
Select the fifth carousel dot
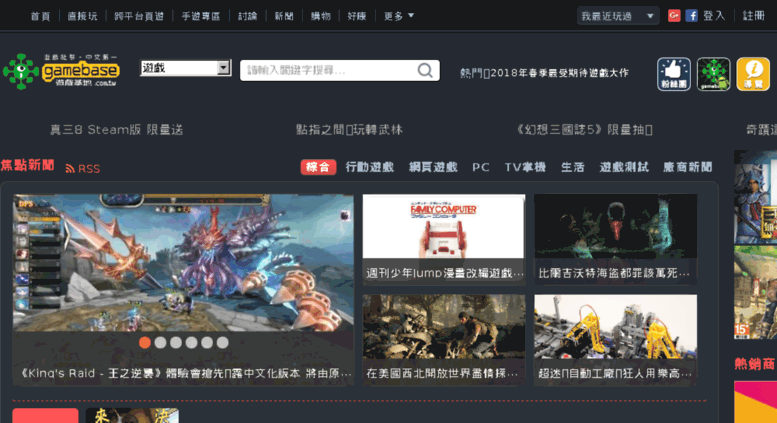[207, 342]
